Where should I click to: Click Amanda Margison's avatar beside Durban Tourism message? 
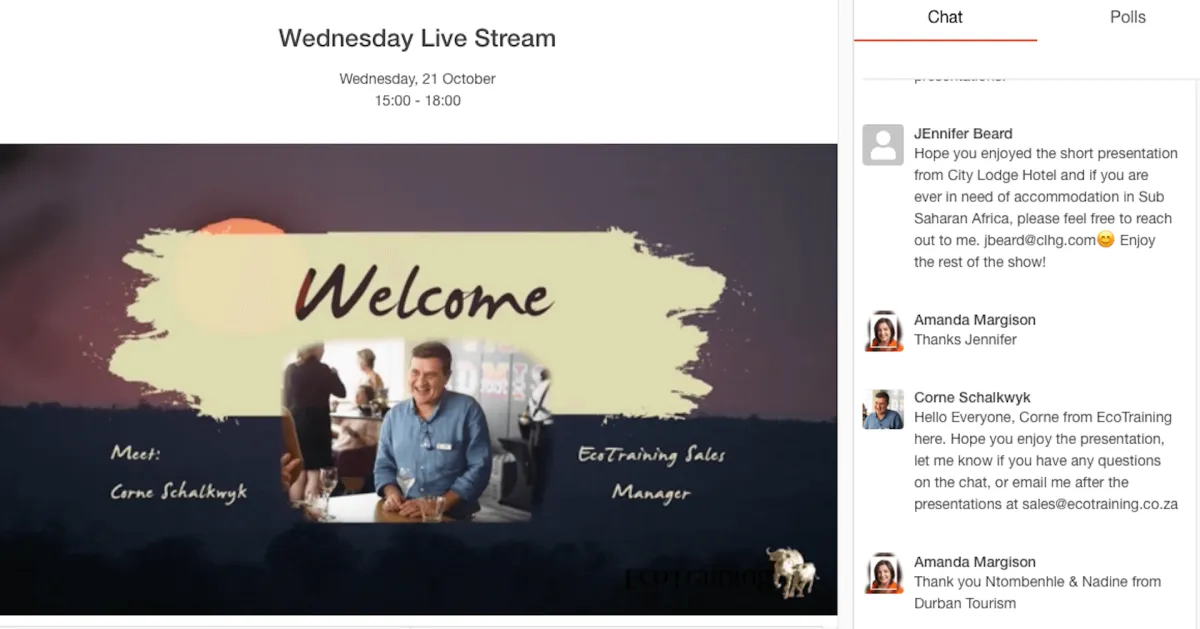point(883,573)
